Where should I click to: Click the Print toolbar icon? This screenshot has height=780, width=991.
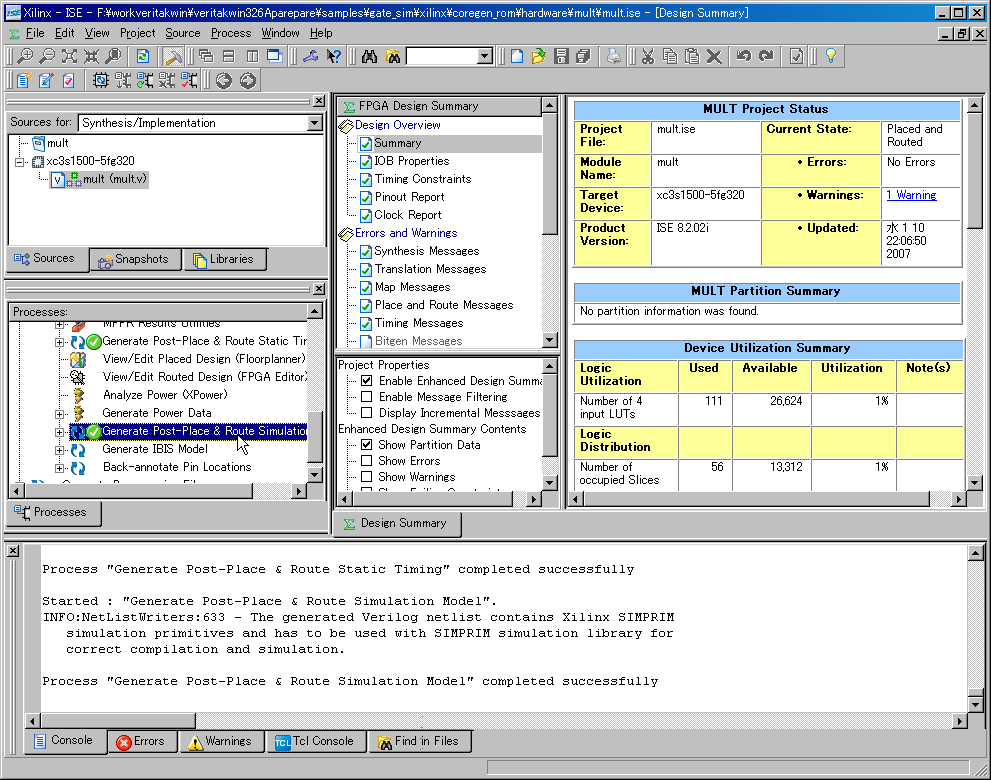pyautogui.click(x=614, y=56)
